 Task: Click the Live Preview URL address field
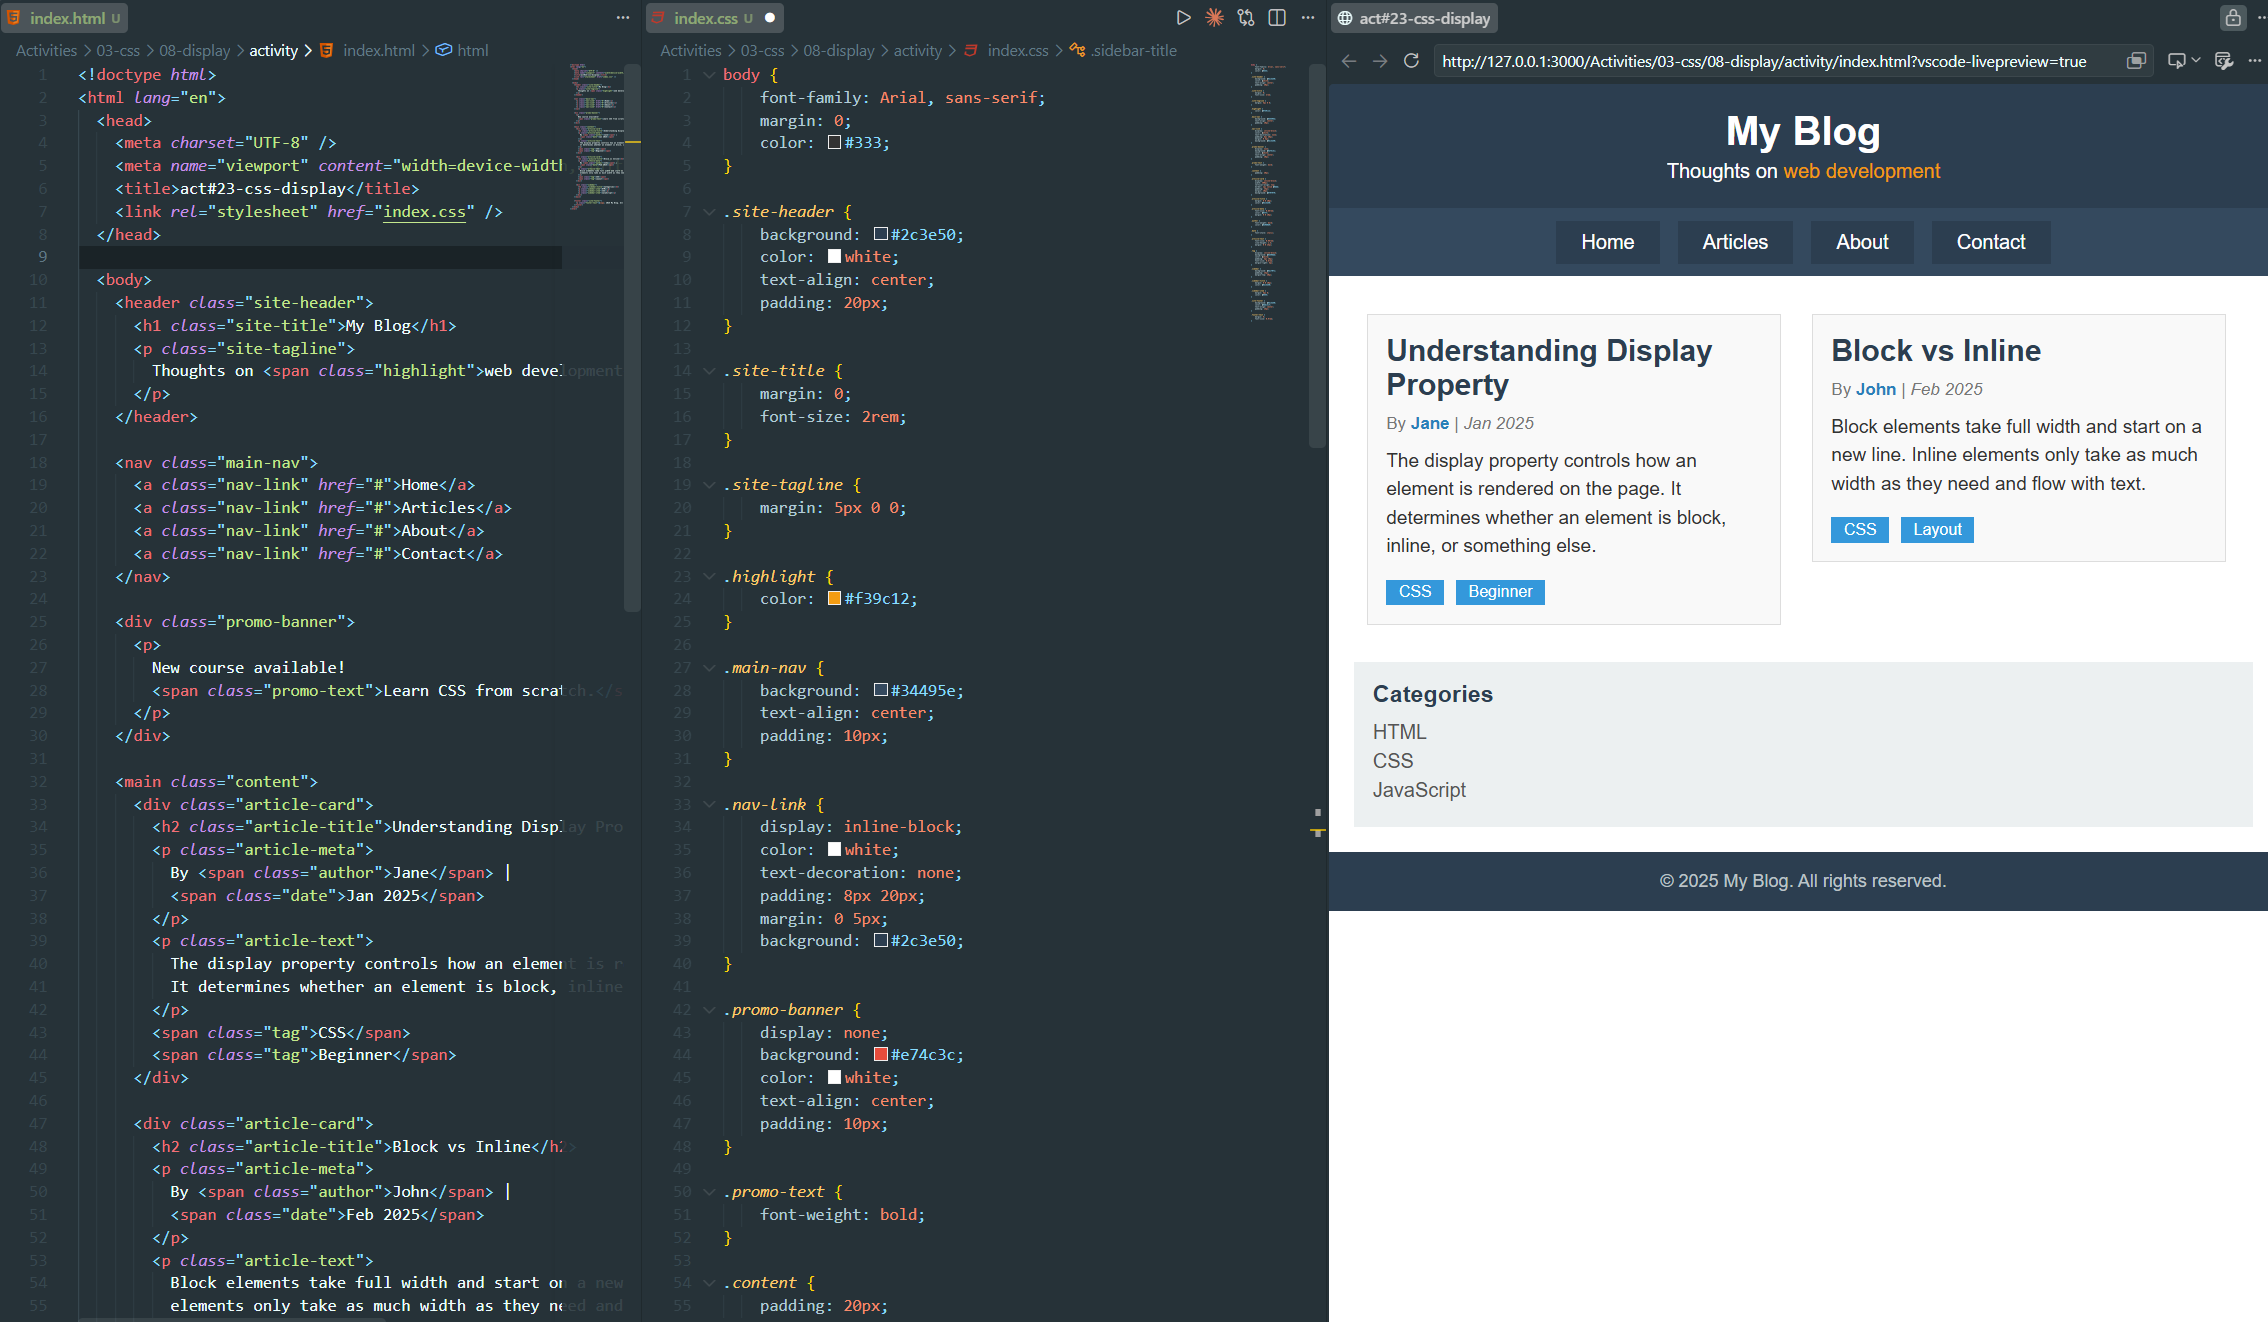tap(1764, 61)
